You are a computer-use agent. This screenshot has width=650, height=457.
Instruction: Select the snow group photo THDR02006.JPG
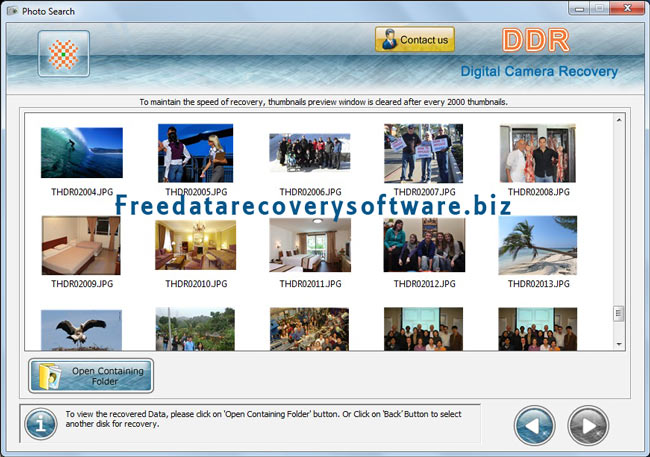(310, 153)
